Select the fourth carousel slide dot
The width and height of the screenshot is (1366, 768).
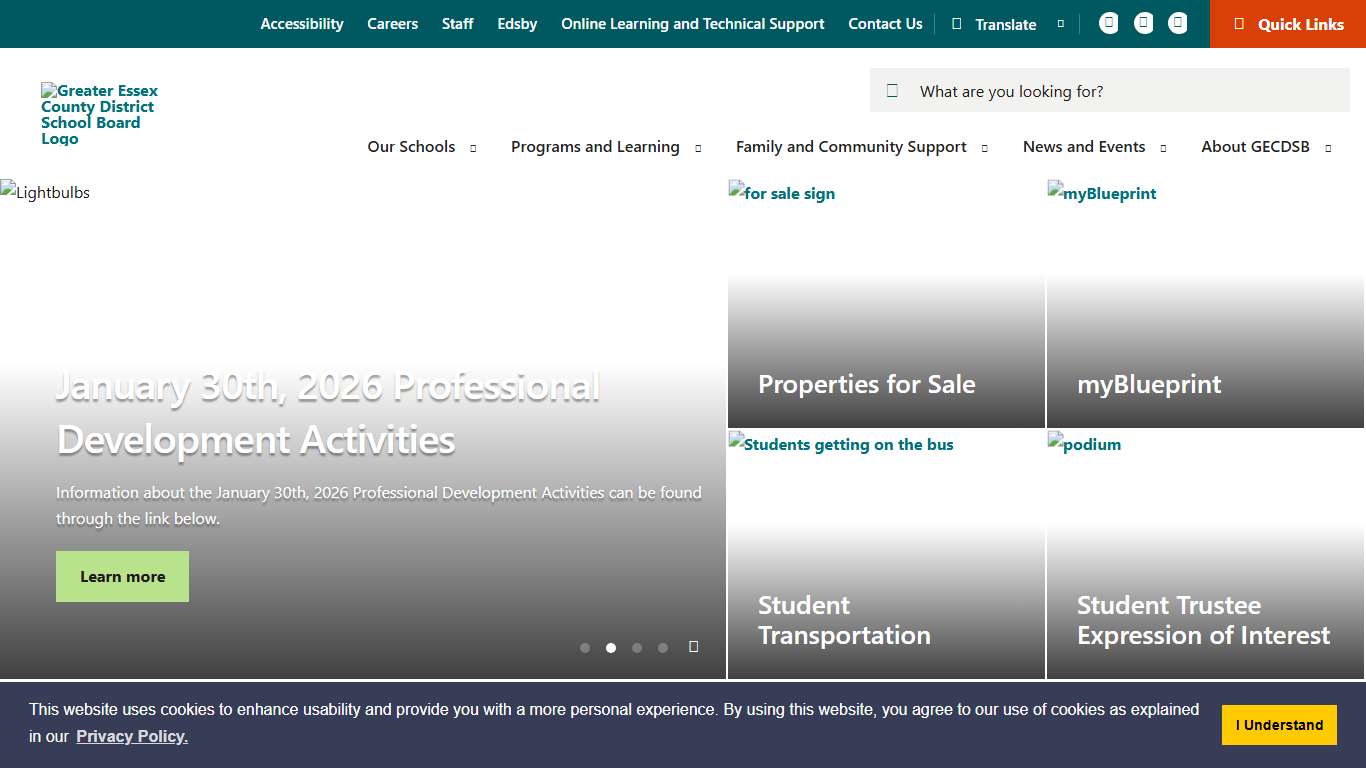pyautogui.click(x=663, y=648)
